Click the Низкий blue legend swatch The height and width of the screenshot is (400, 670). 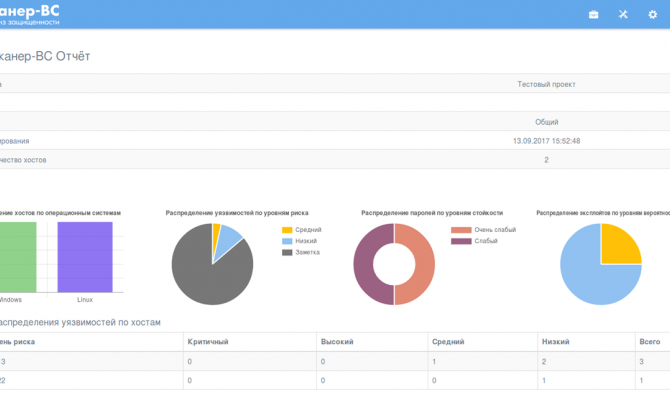(287, 241)
